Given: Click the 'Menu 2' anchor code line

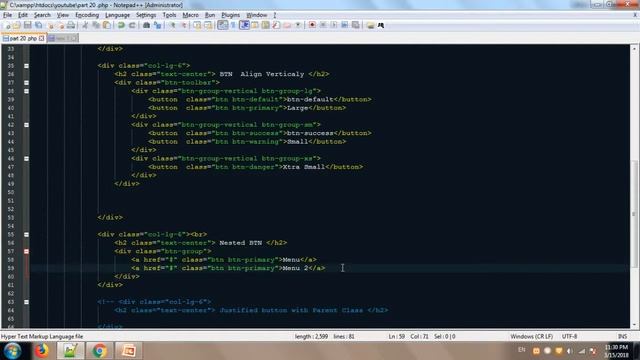Looking at the screenshot, I should pos(228,268).
